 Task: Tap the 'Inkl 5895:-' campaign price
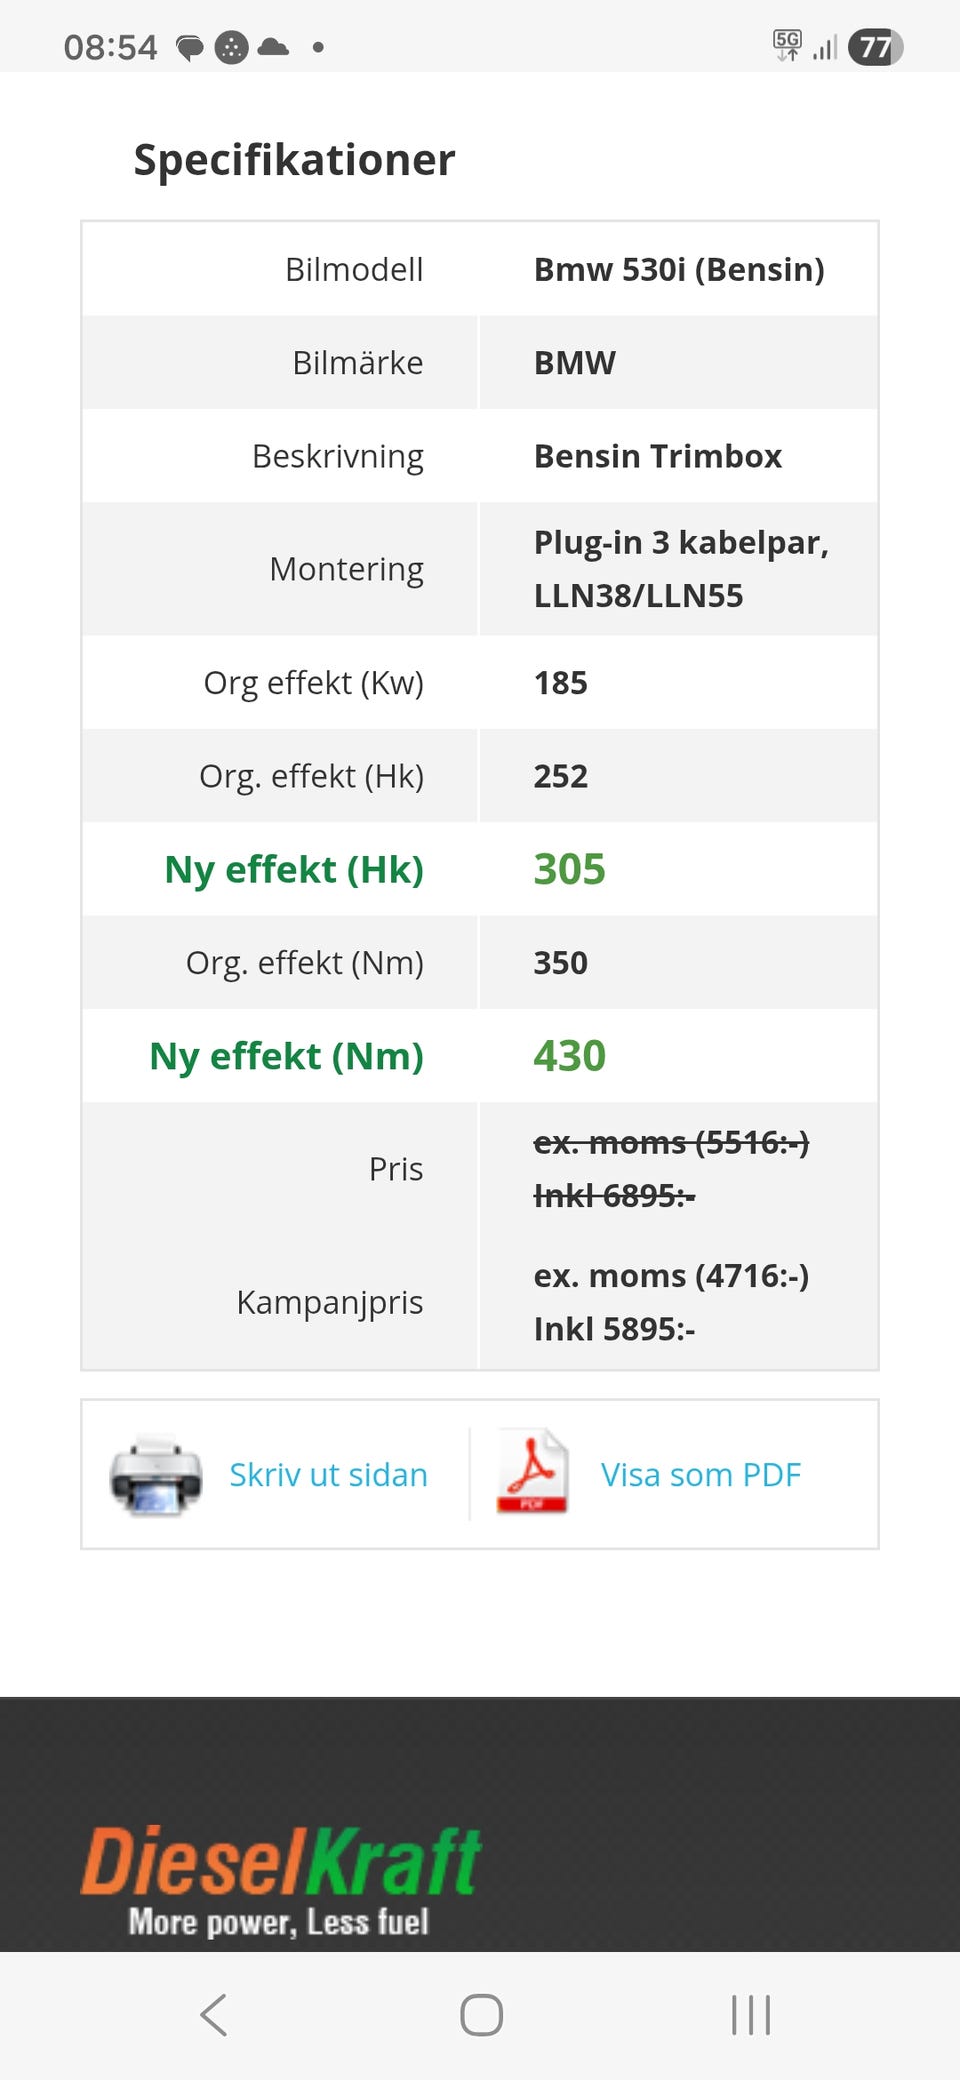[614, 1329]
